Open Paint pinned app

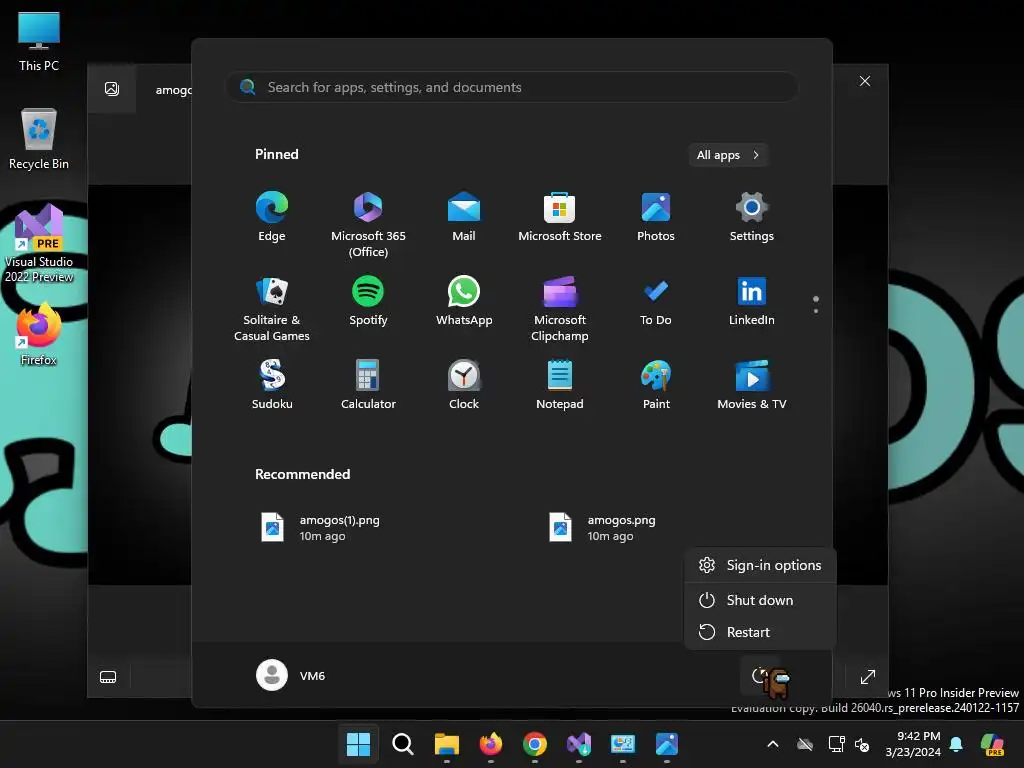656,385
